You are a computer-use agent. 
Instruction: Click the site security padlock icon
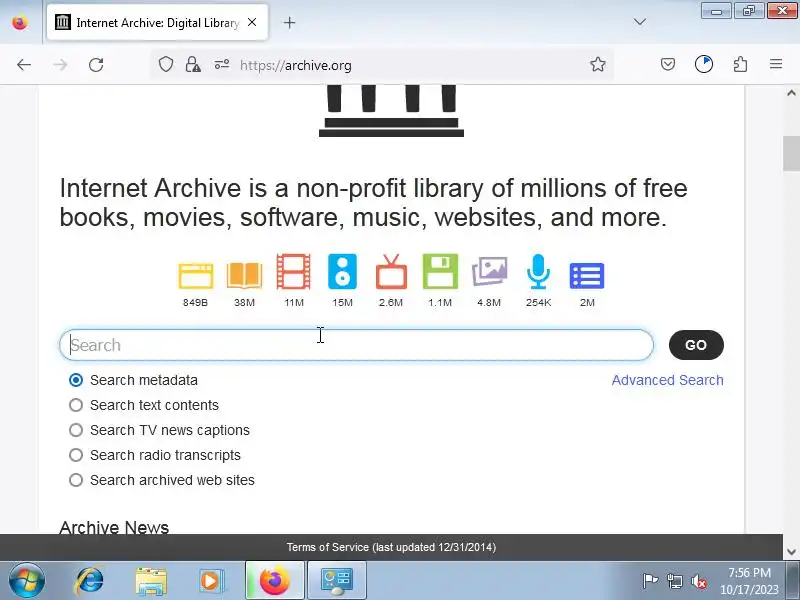click(x=193, y=65)
